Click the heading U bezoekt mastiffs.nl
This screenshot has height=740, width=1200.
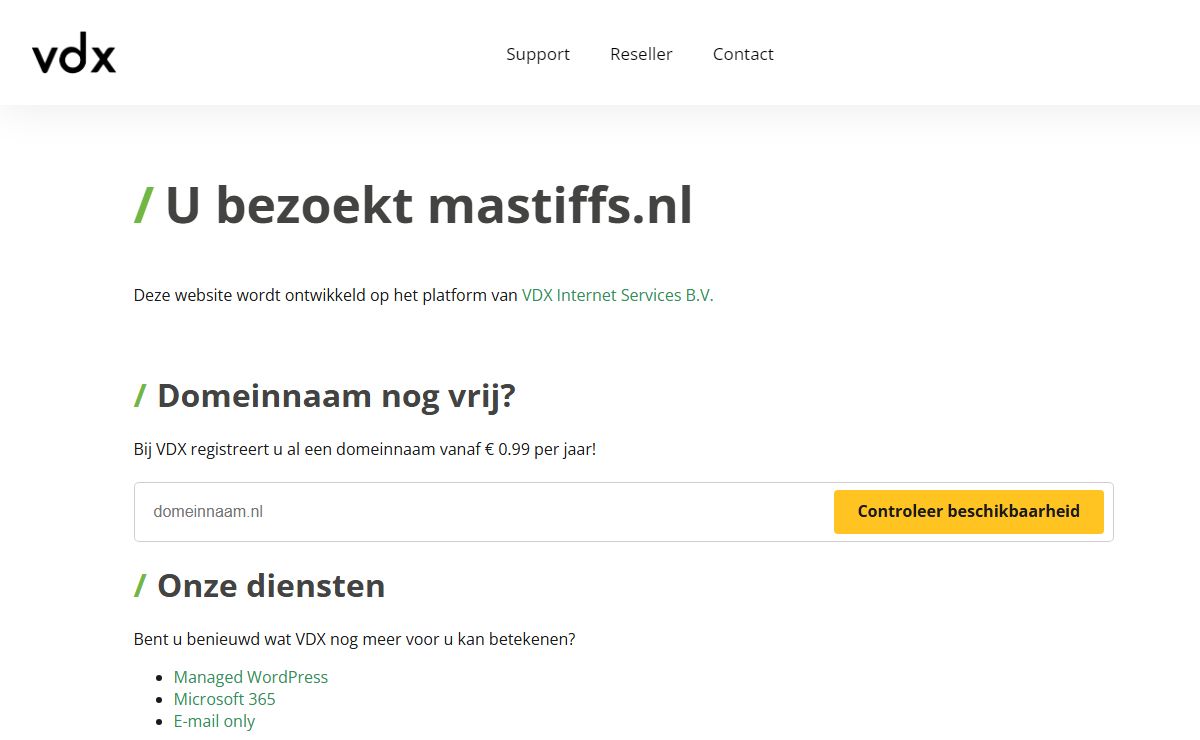pyautogui.click(x=413, y=206)
